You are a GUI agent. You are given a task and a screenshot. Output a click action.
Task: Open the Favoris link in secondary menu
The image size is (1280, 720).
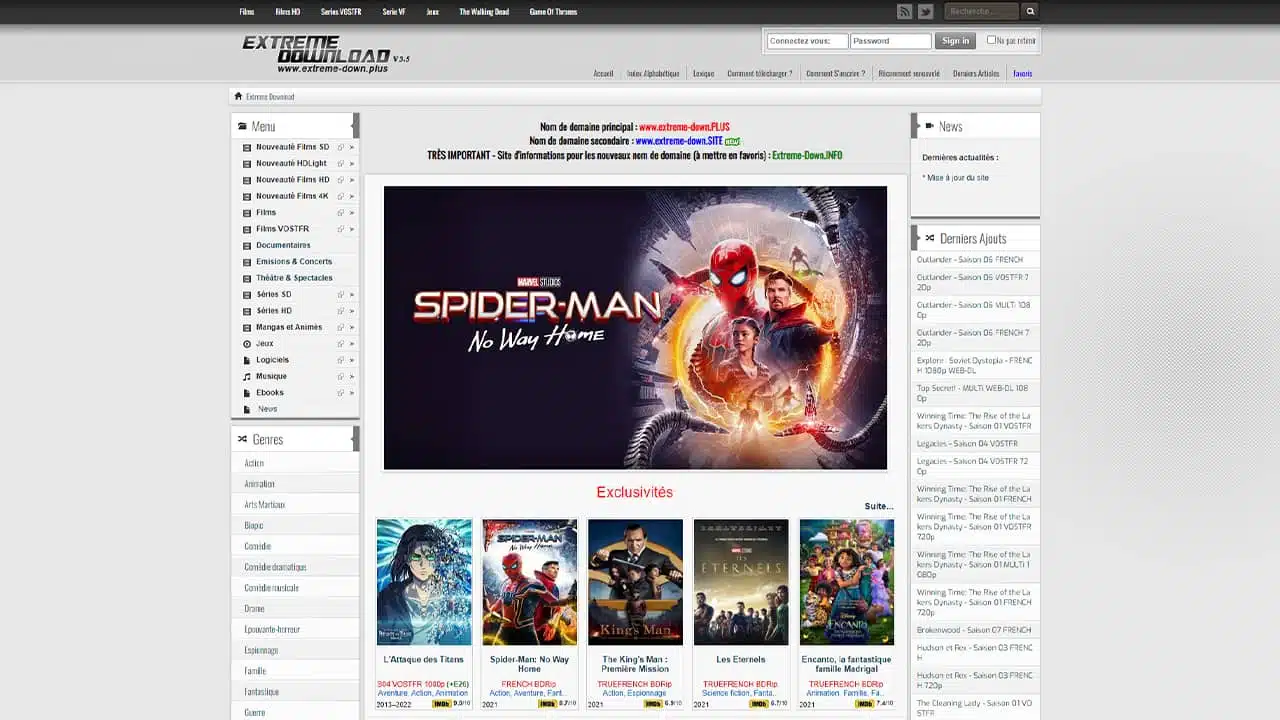click(x=1022, y=73)
